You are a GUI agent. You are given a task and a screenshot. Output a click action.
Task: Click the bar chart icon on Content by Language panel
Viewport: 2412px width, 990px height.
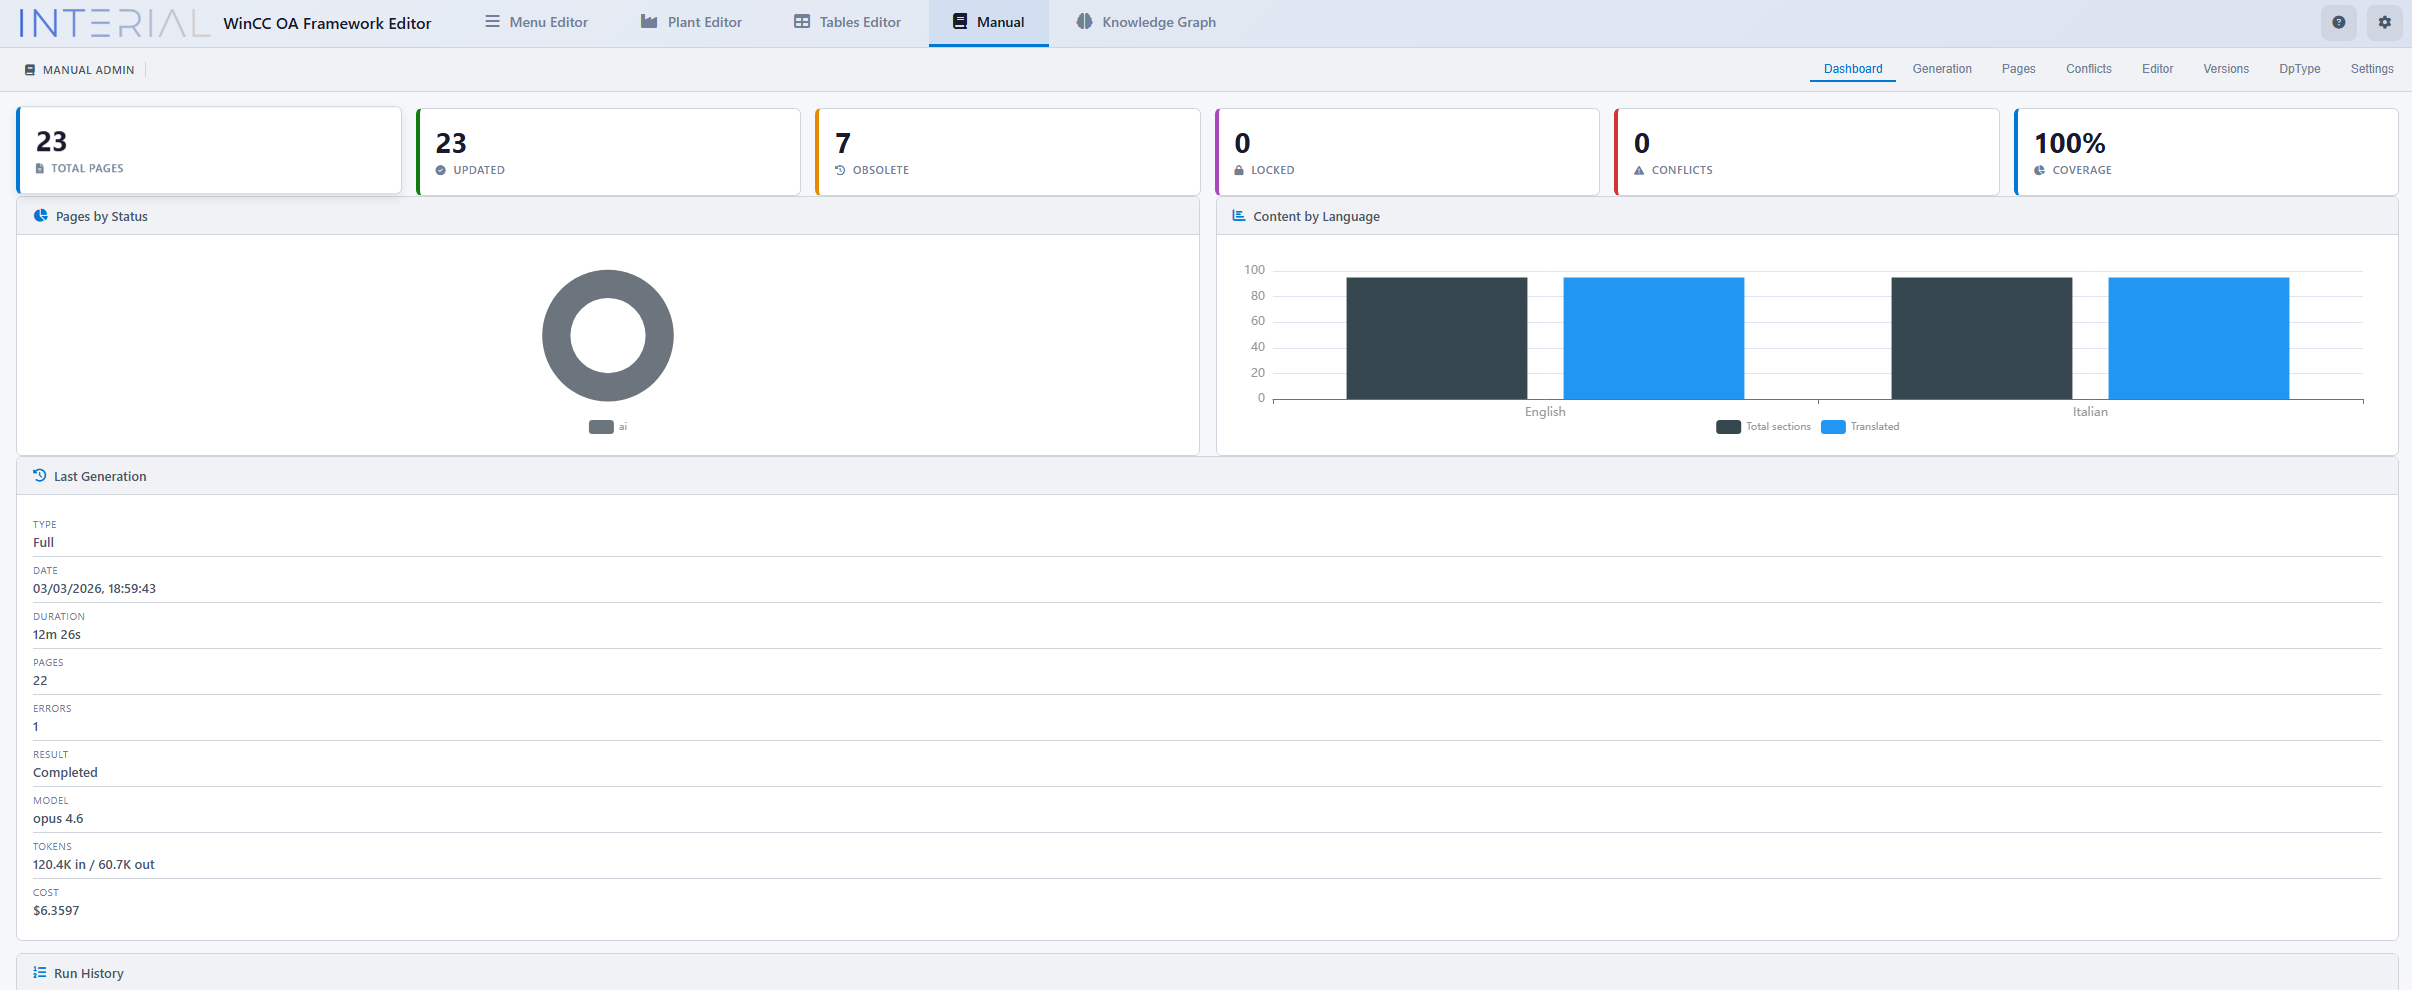(1240, 216)
